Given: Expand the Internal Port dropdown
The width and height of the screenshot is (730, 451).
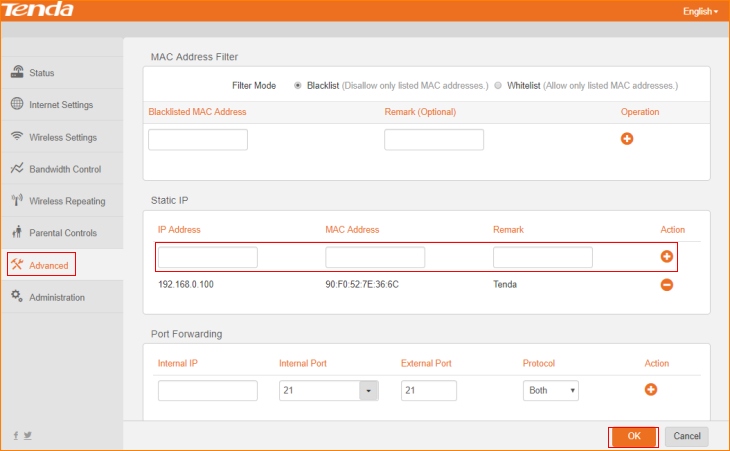Looking at the screenshot, I should click(368, 391).
